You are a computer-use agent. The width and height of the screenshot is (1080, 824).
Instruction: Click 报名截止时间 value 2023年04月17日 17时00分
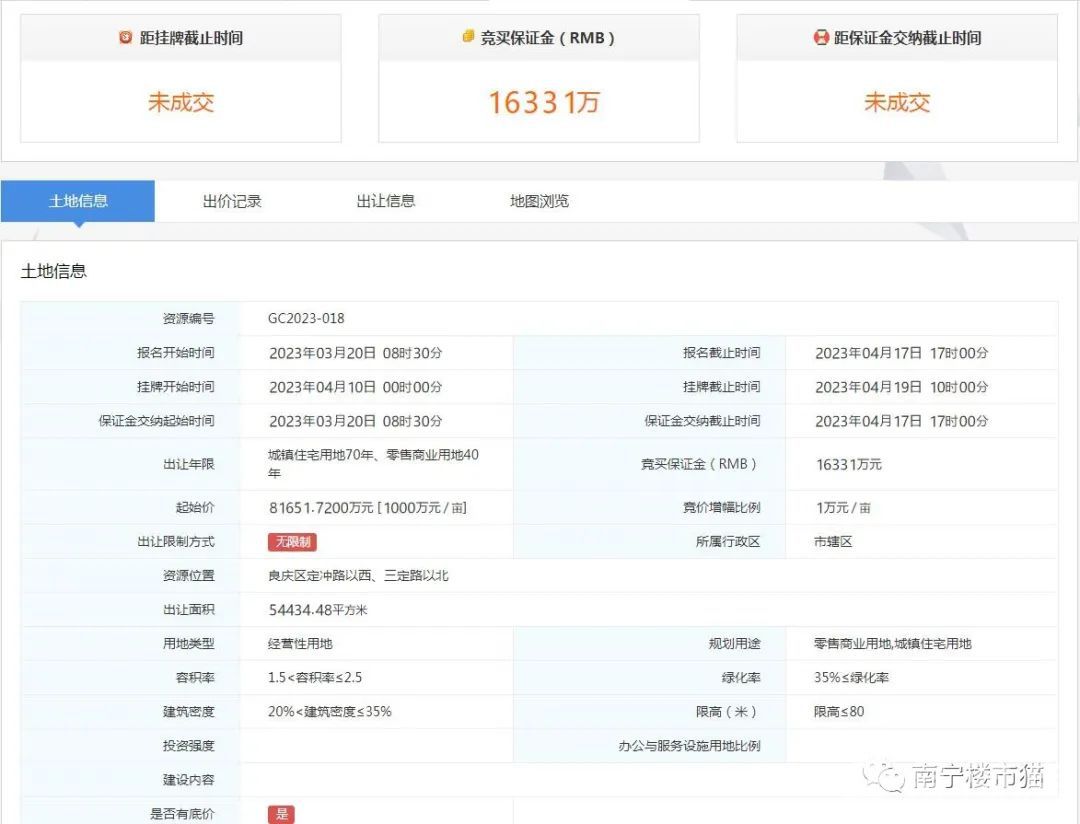coord(902,353)
